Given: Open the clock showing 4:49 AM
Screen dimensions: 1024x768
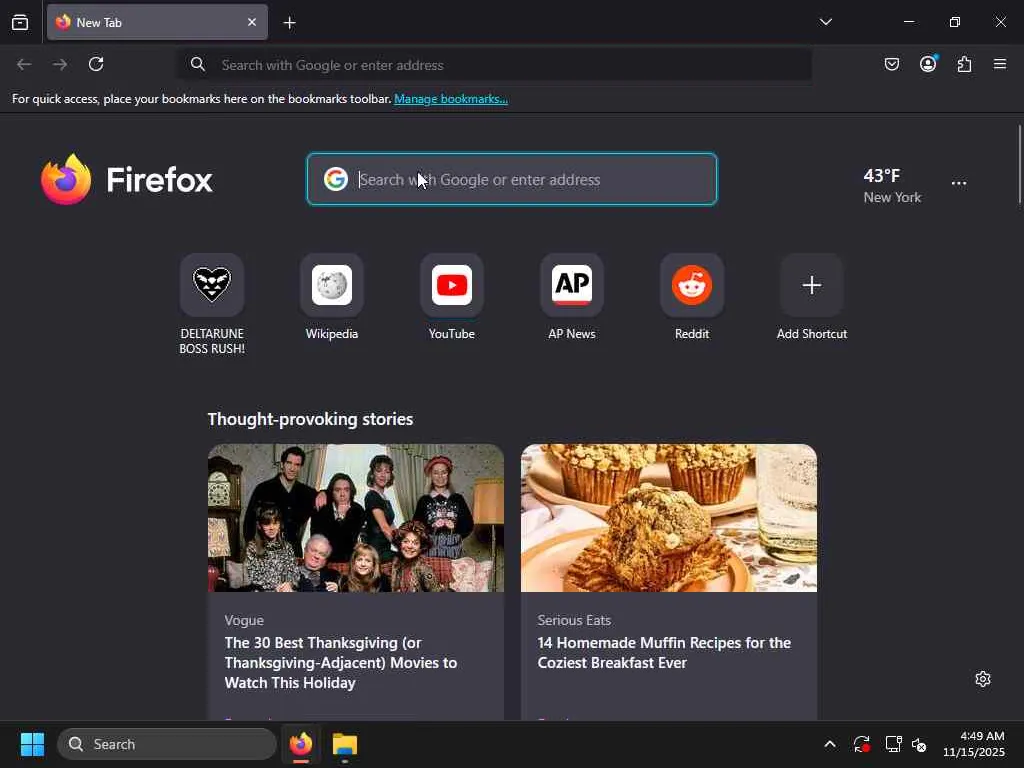Looking at the screenshot, I should point(974,744).
